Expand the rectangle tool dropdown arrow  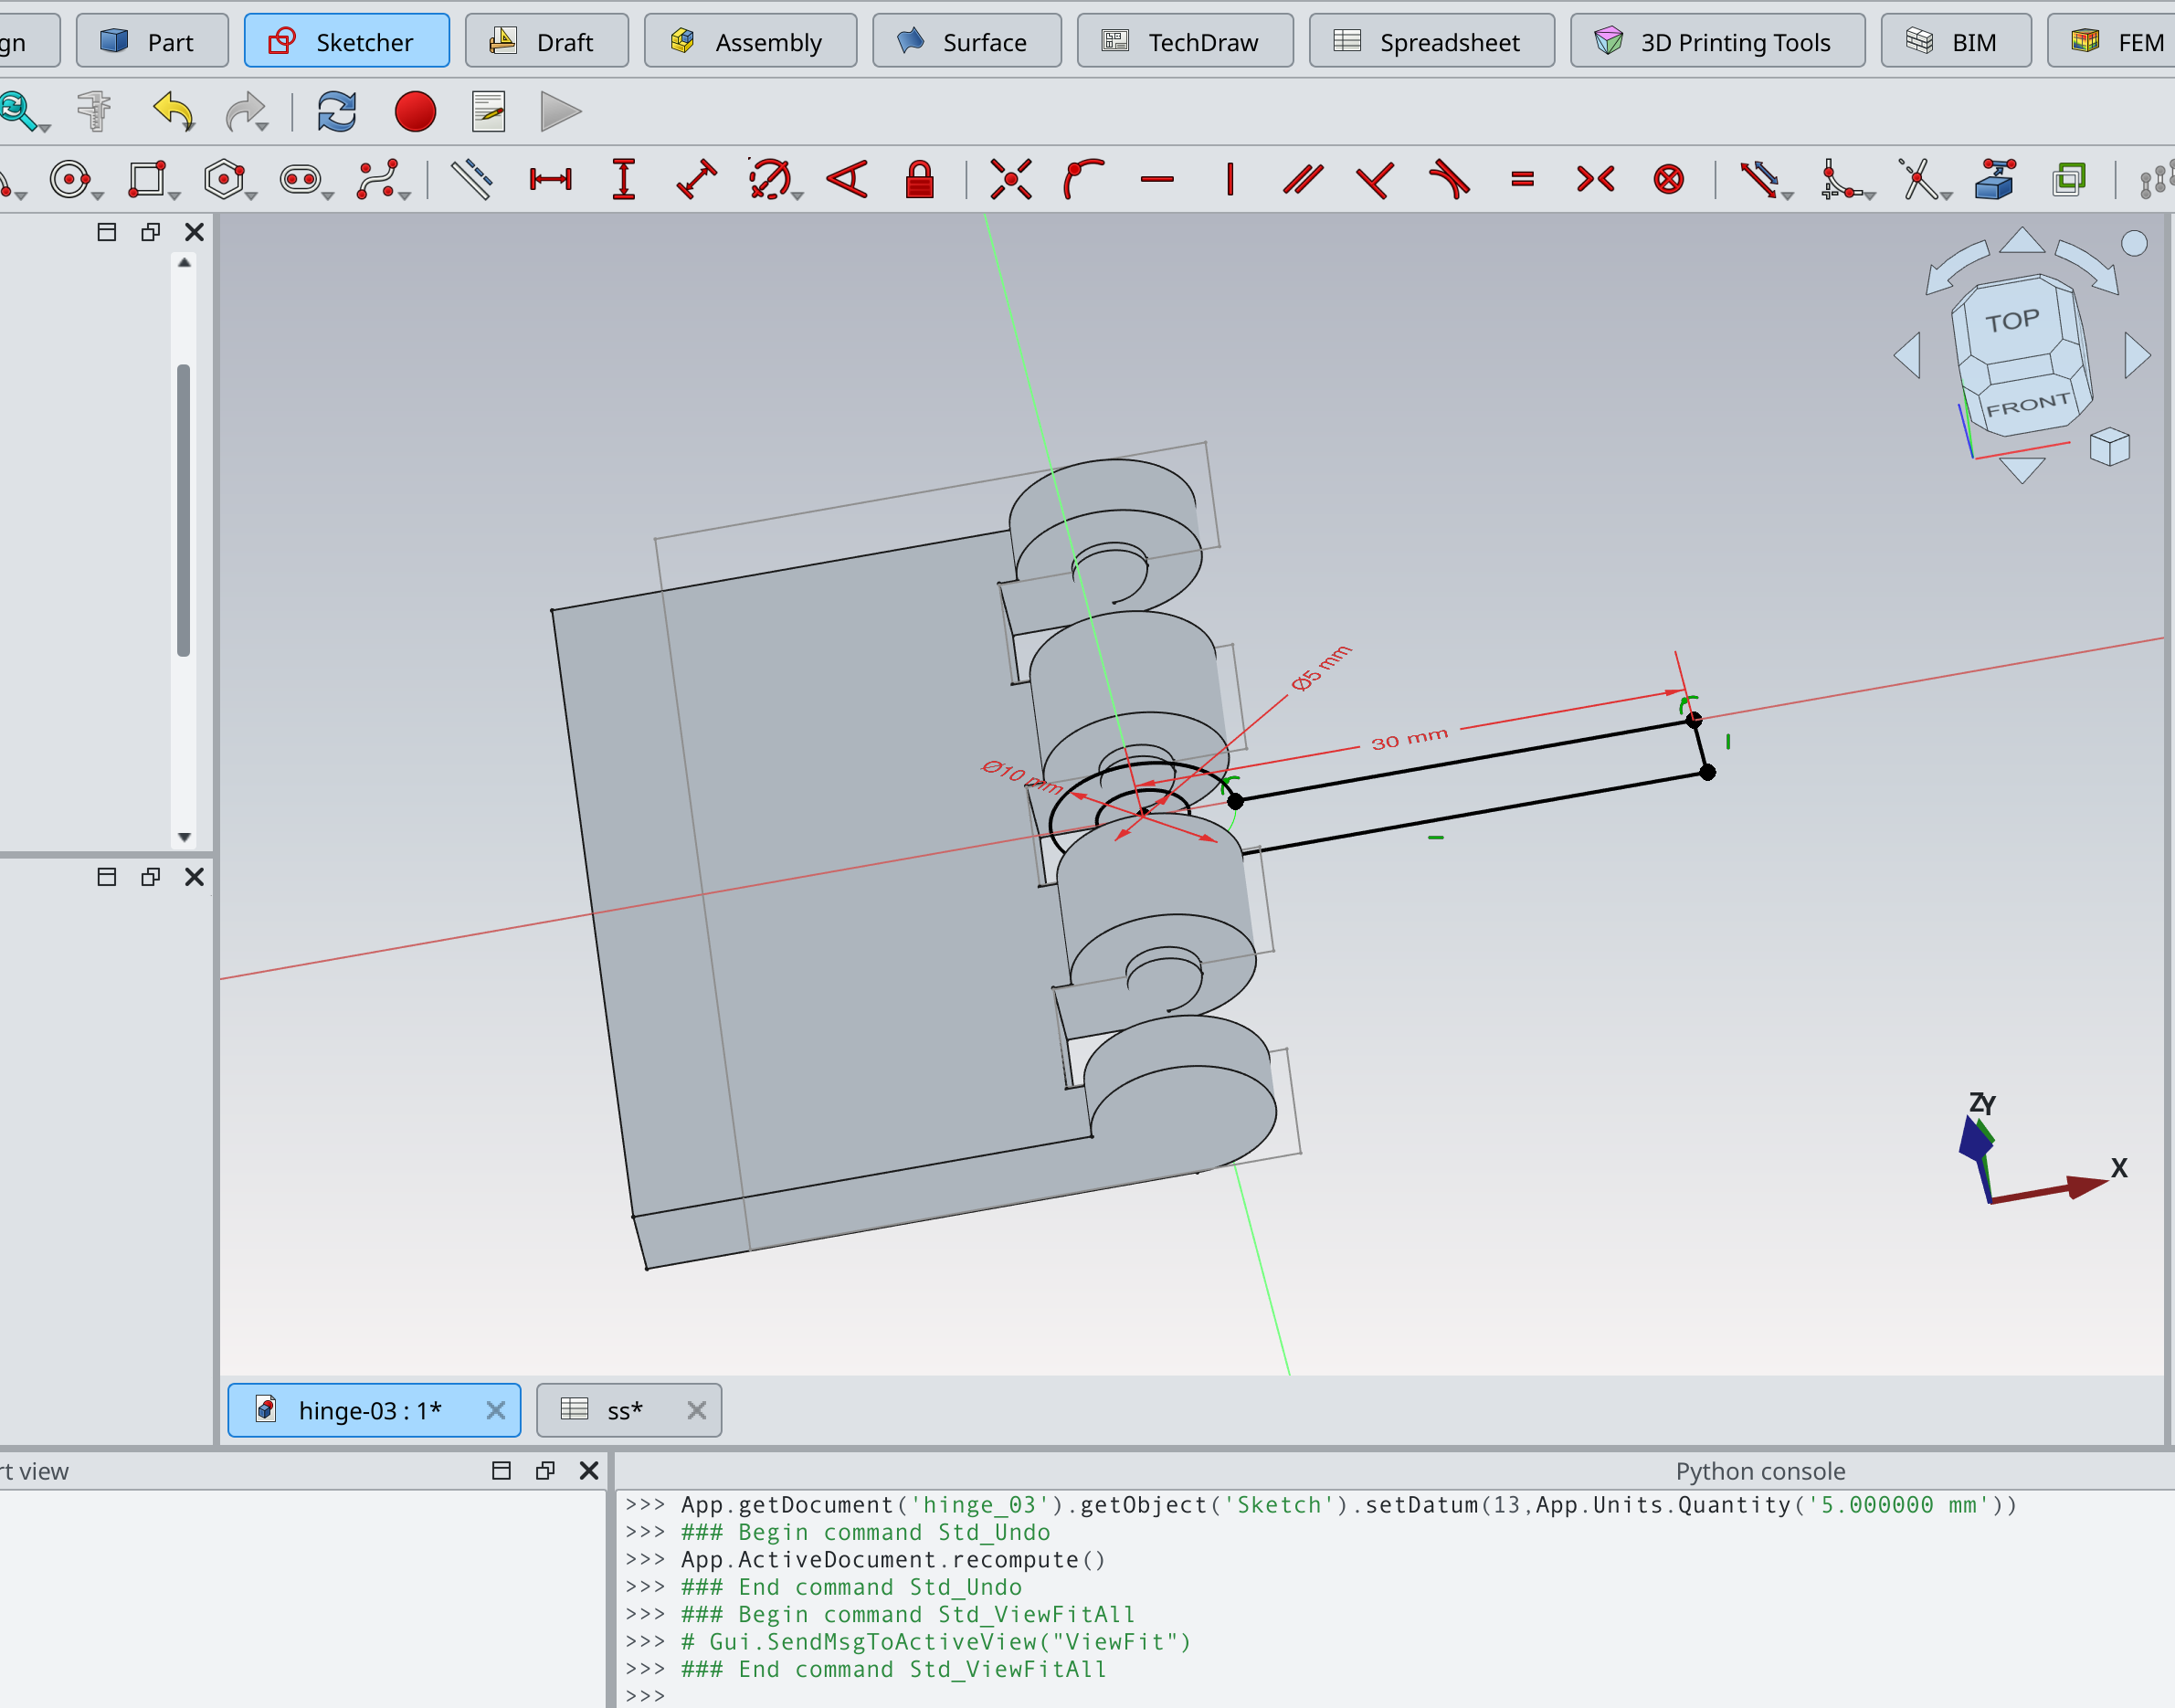tap(174, 195)
